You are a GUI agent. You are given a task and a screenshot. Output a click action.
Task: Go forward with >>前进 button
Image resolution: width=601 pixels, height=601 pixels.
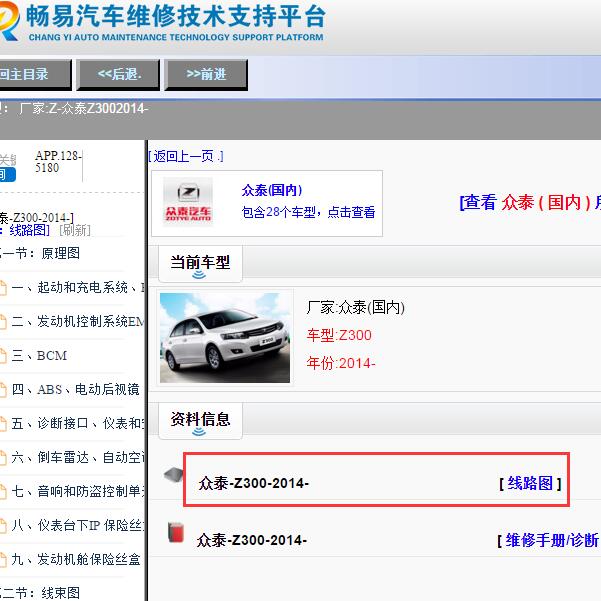click(206, 74)
